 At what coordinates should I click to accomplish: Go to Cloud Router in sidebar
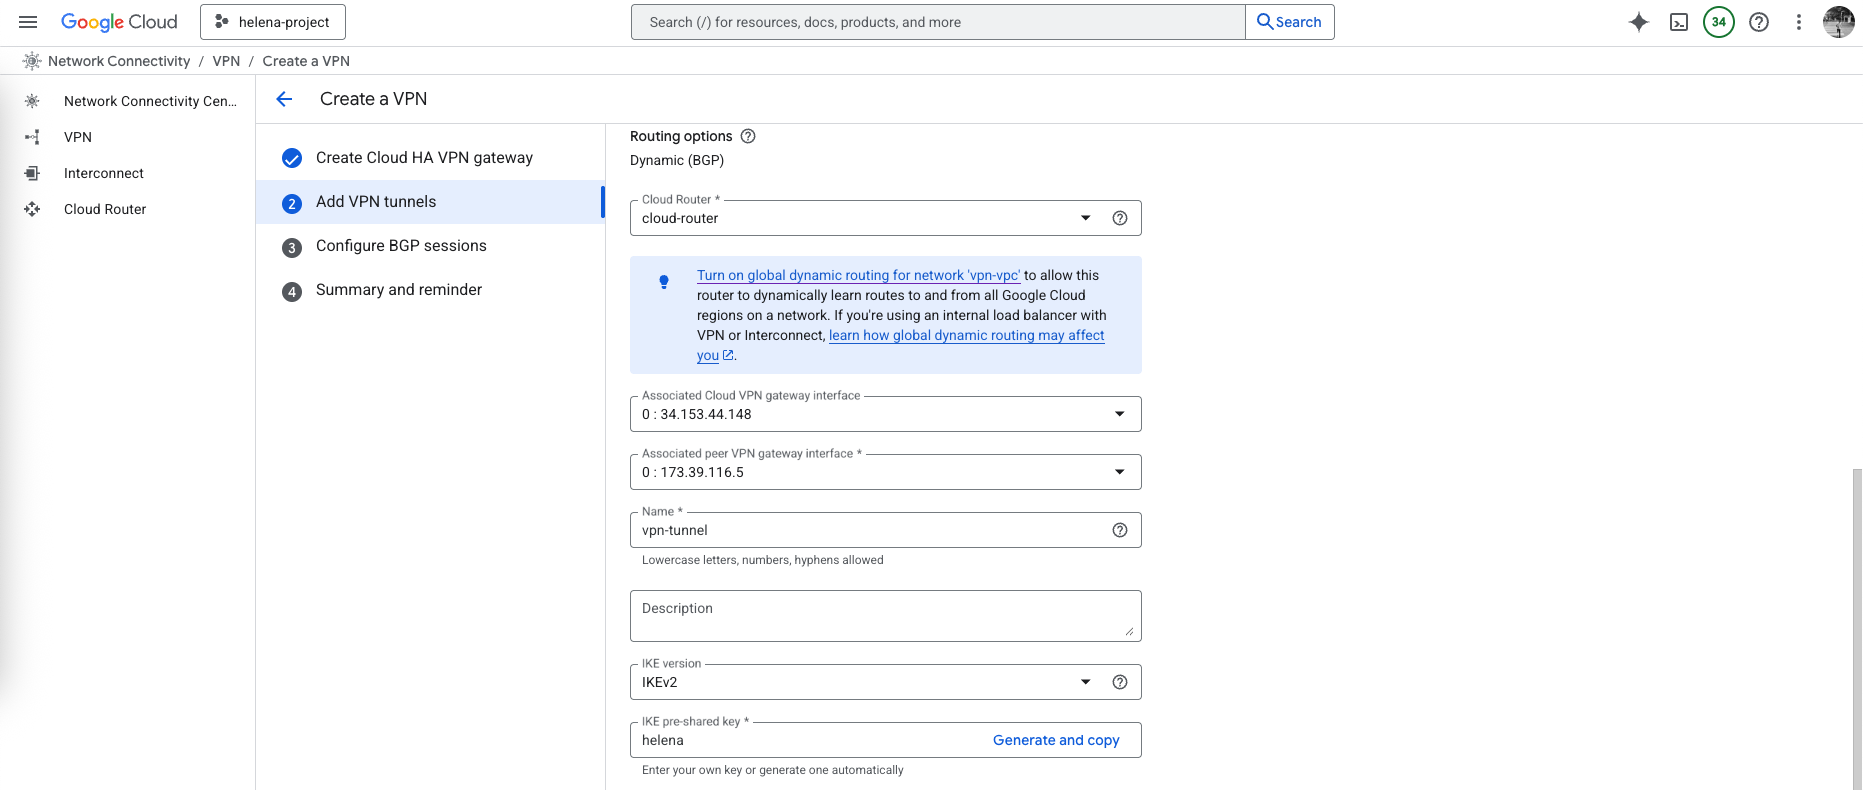(x=105, y=209)
